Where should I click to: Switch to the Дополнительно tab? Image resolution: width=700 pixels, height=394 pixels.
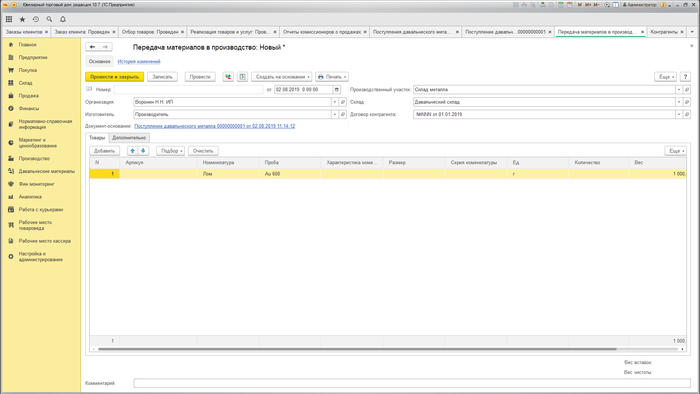[x=129, y=138]
